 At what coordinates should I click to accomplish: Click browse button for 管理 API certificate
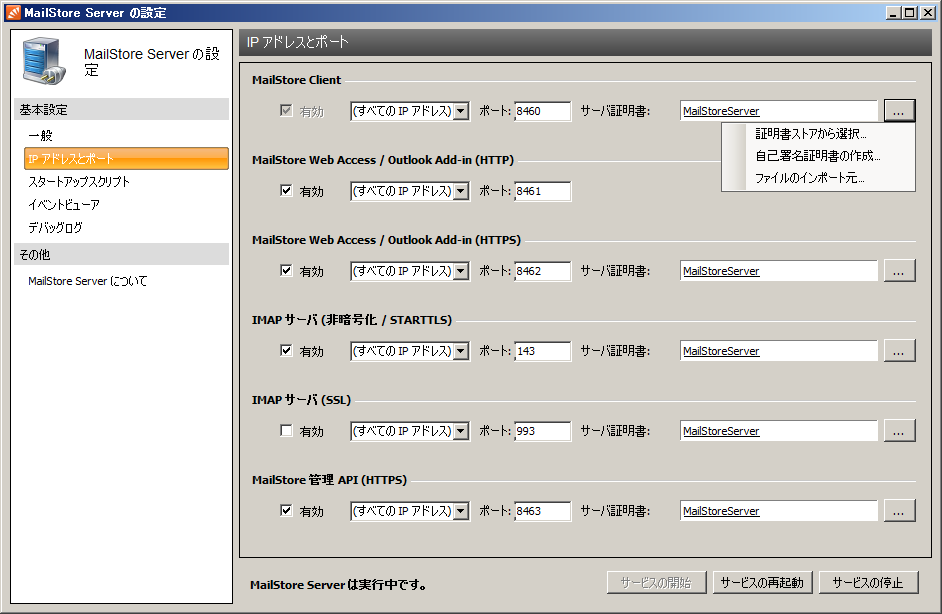[899, 511]
